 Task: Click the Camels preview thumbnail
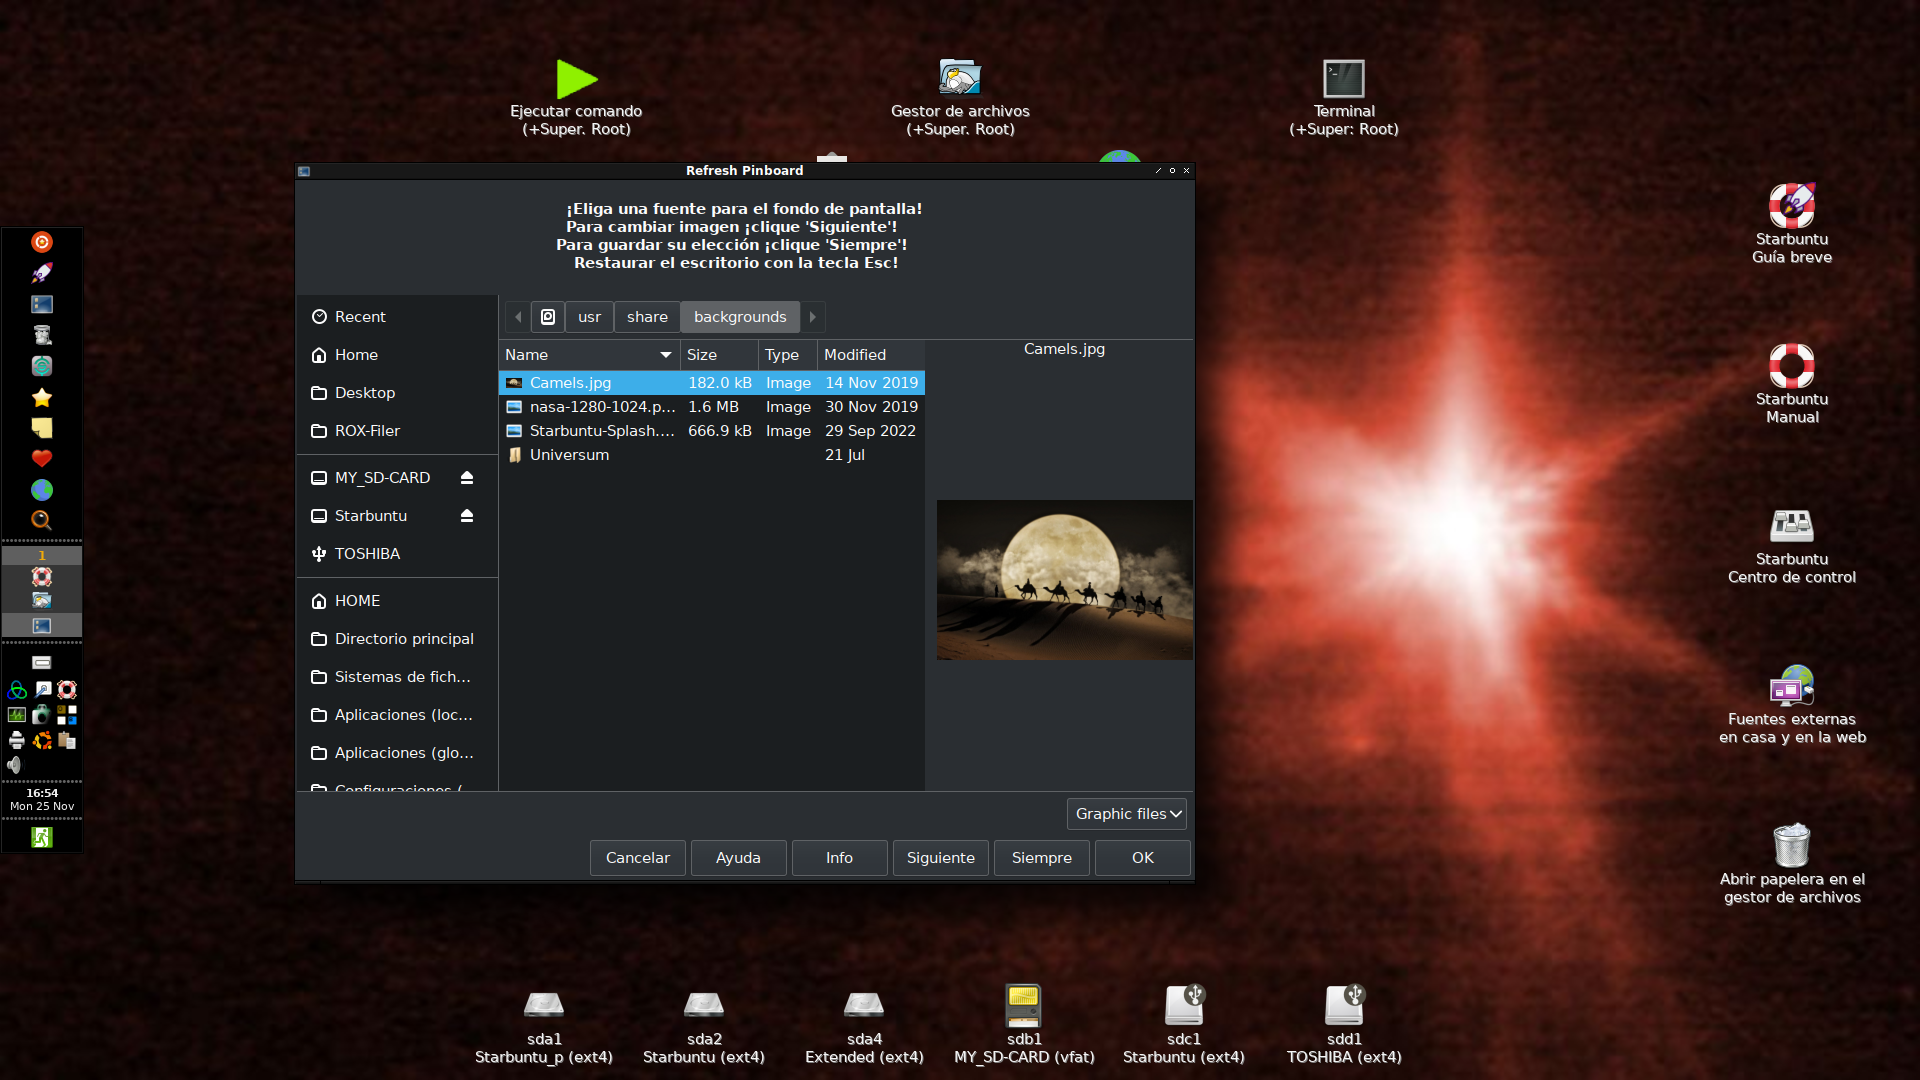(x=1064, y=580)
